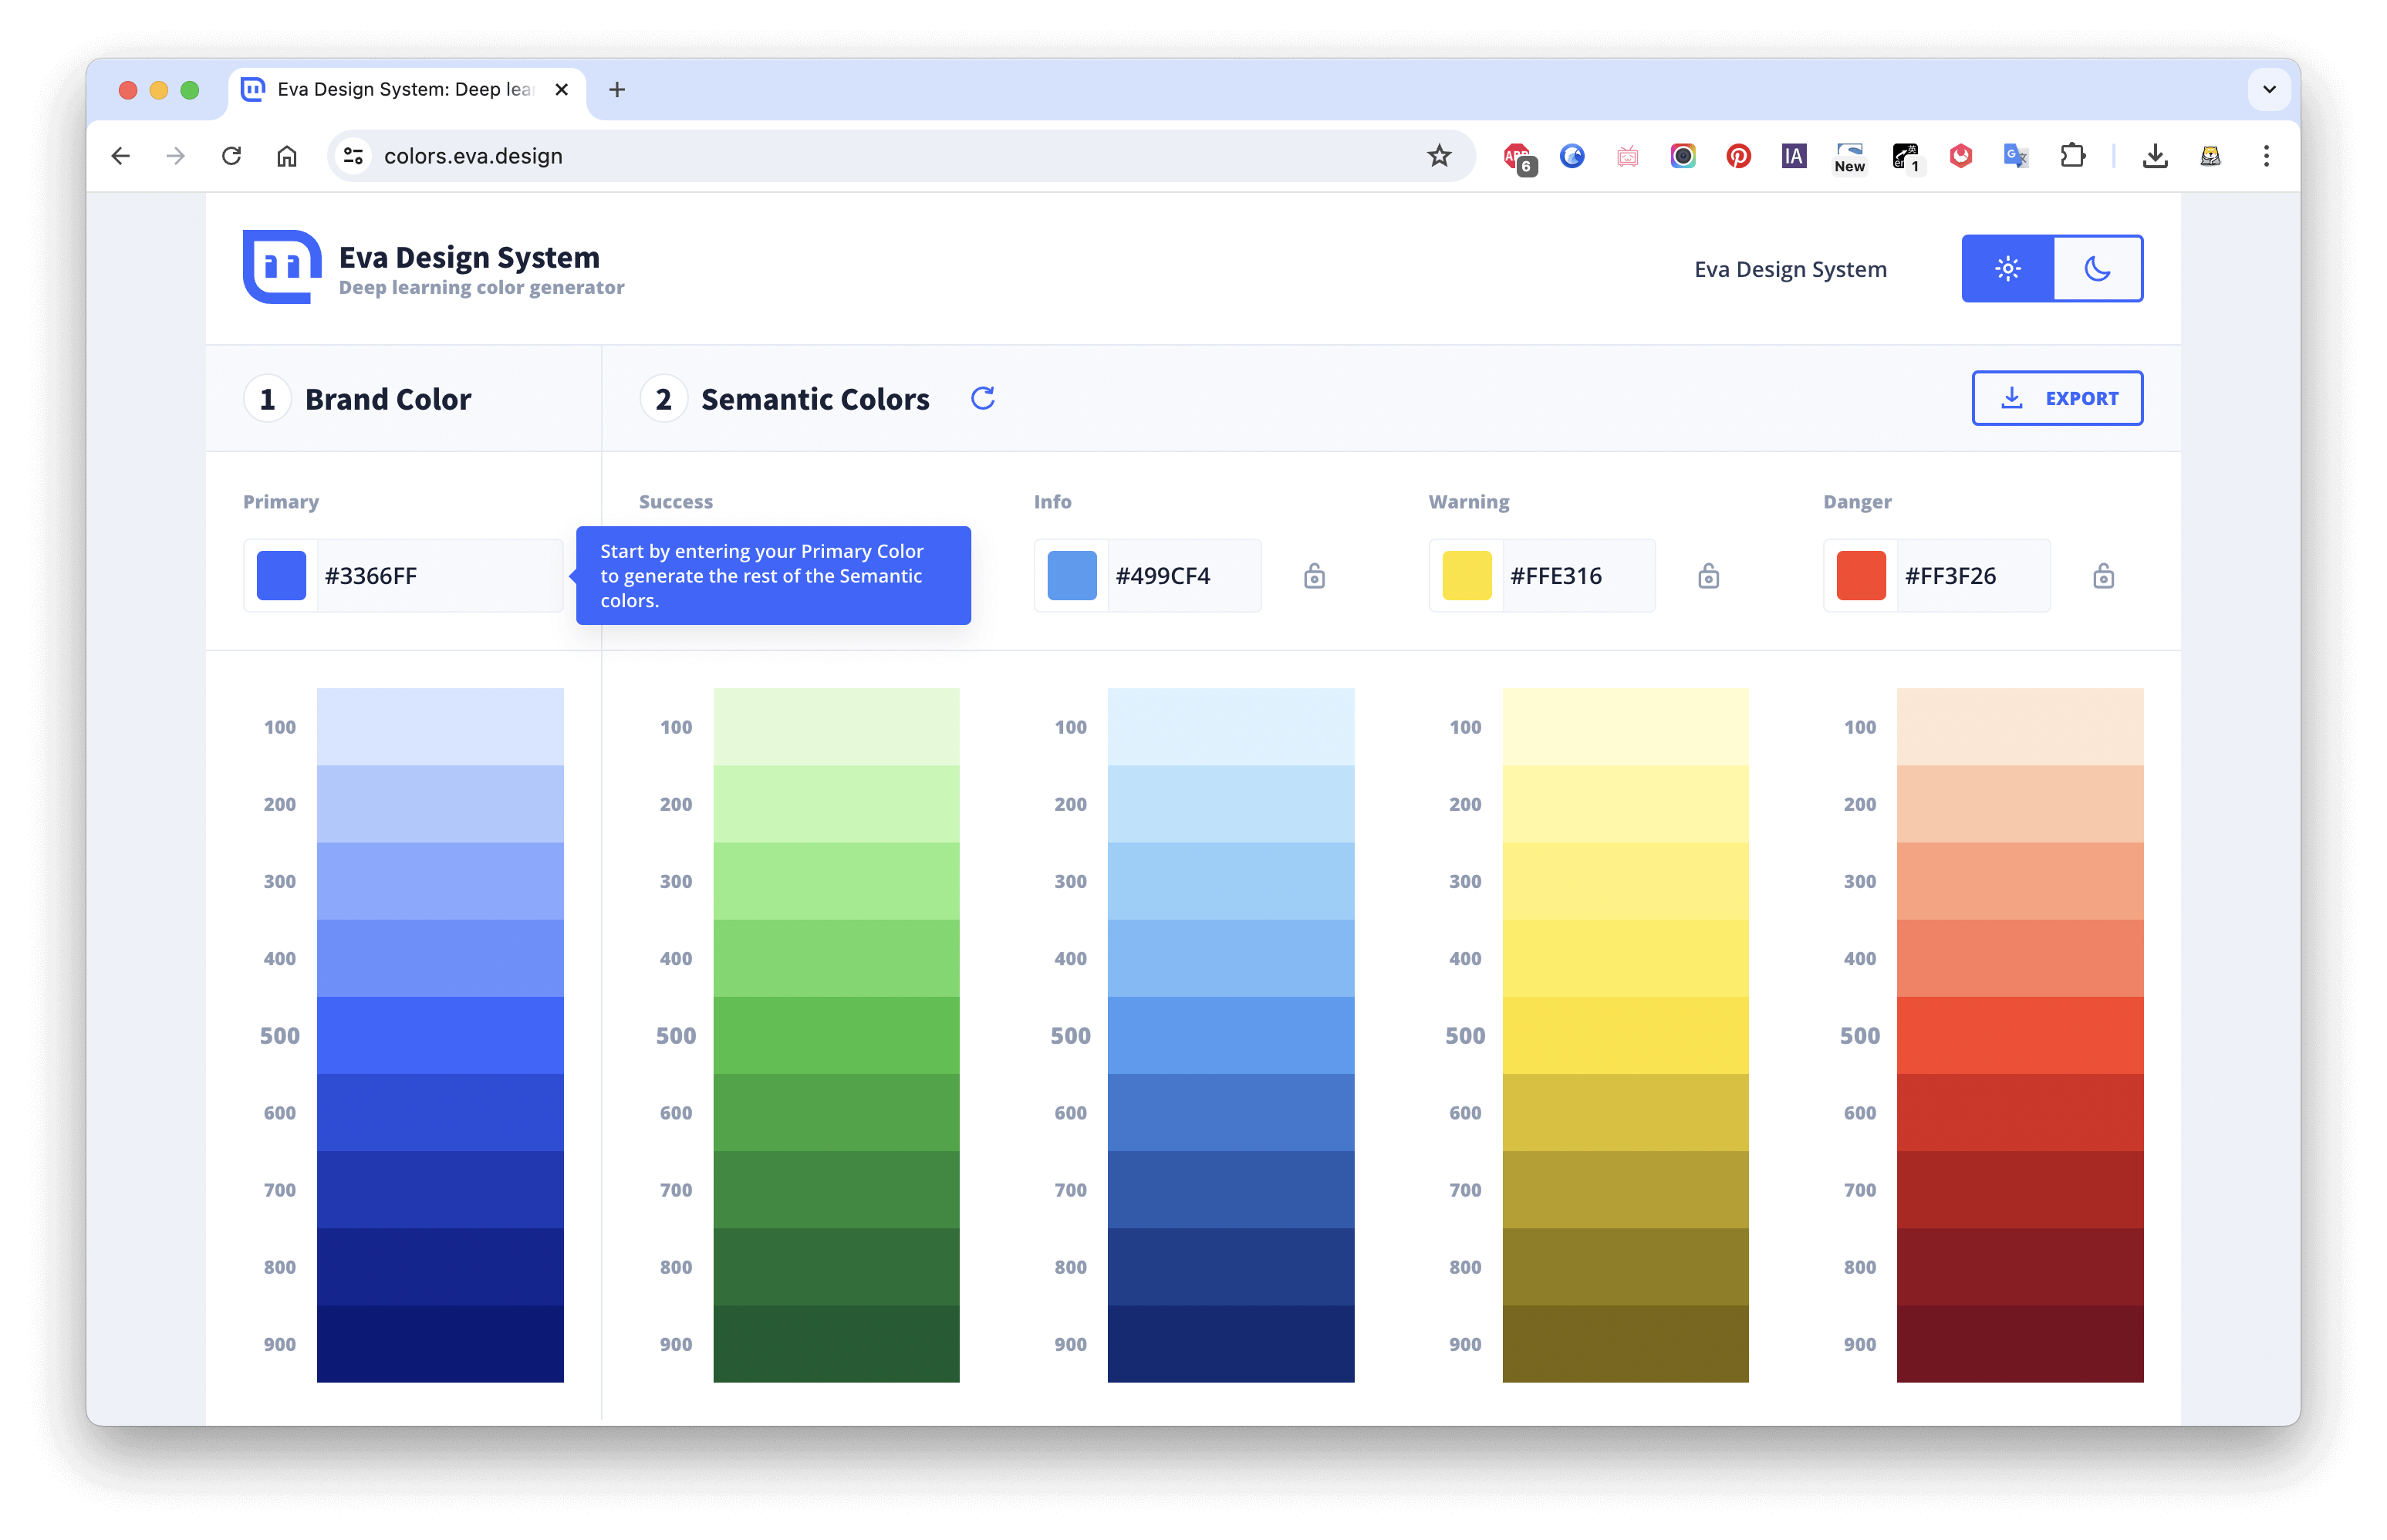2387x1540 pixels.
Task: Expand the tab search dropdown arrow
Action: (2269, 90)
